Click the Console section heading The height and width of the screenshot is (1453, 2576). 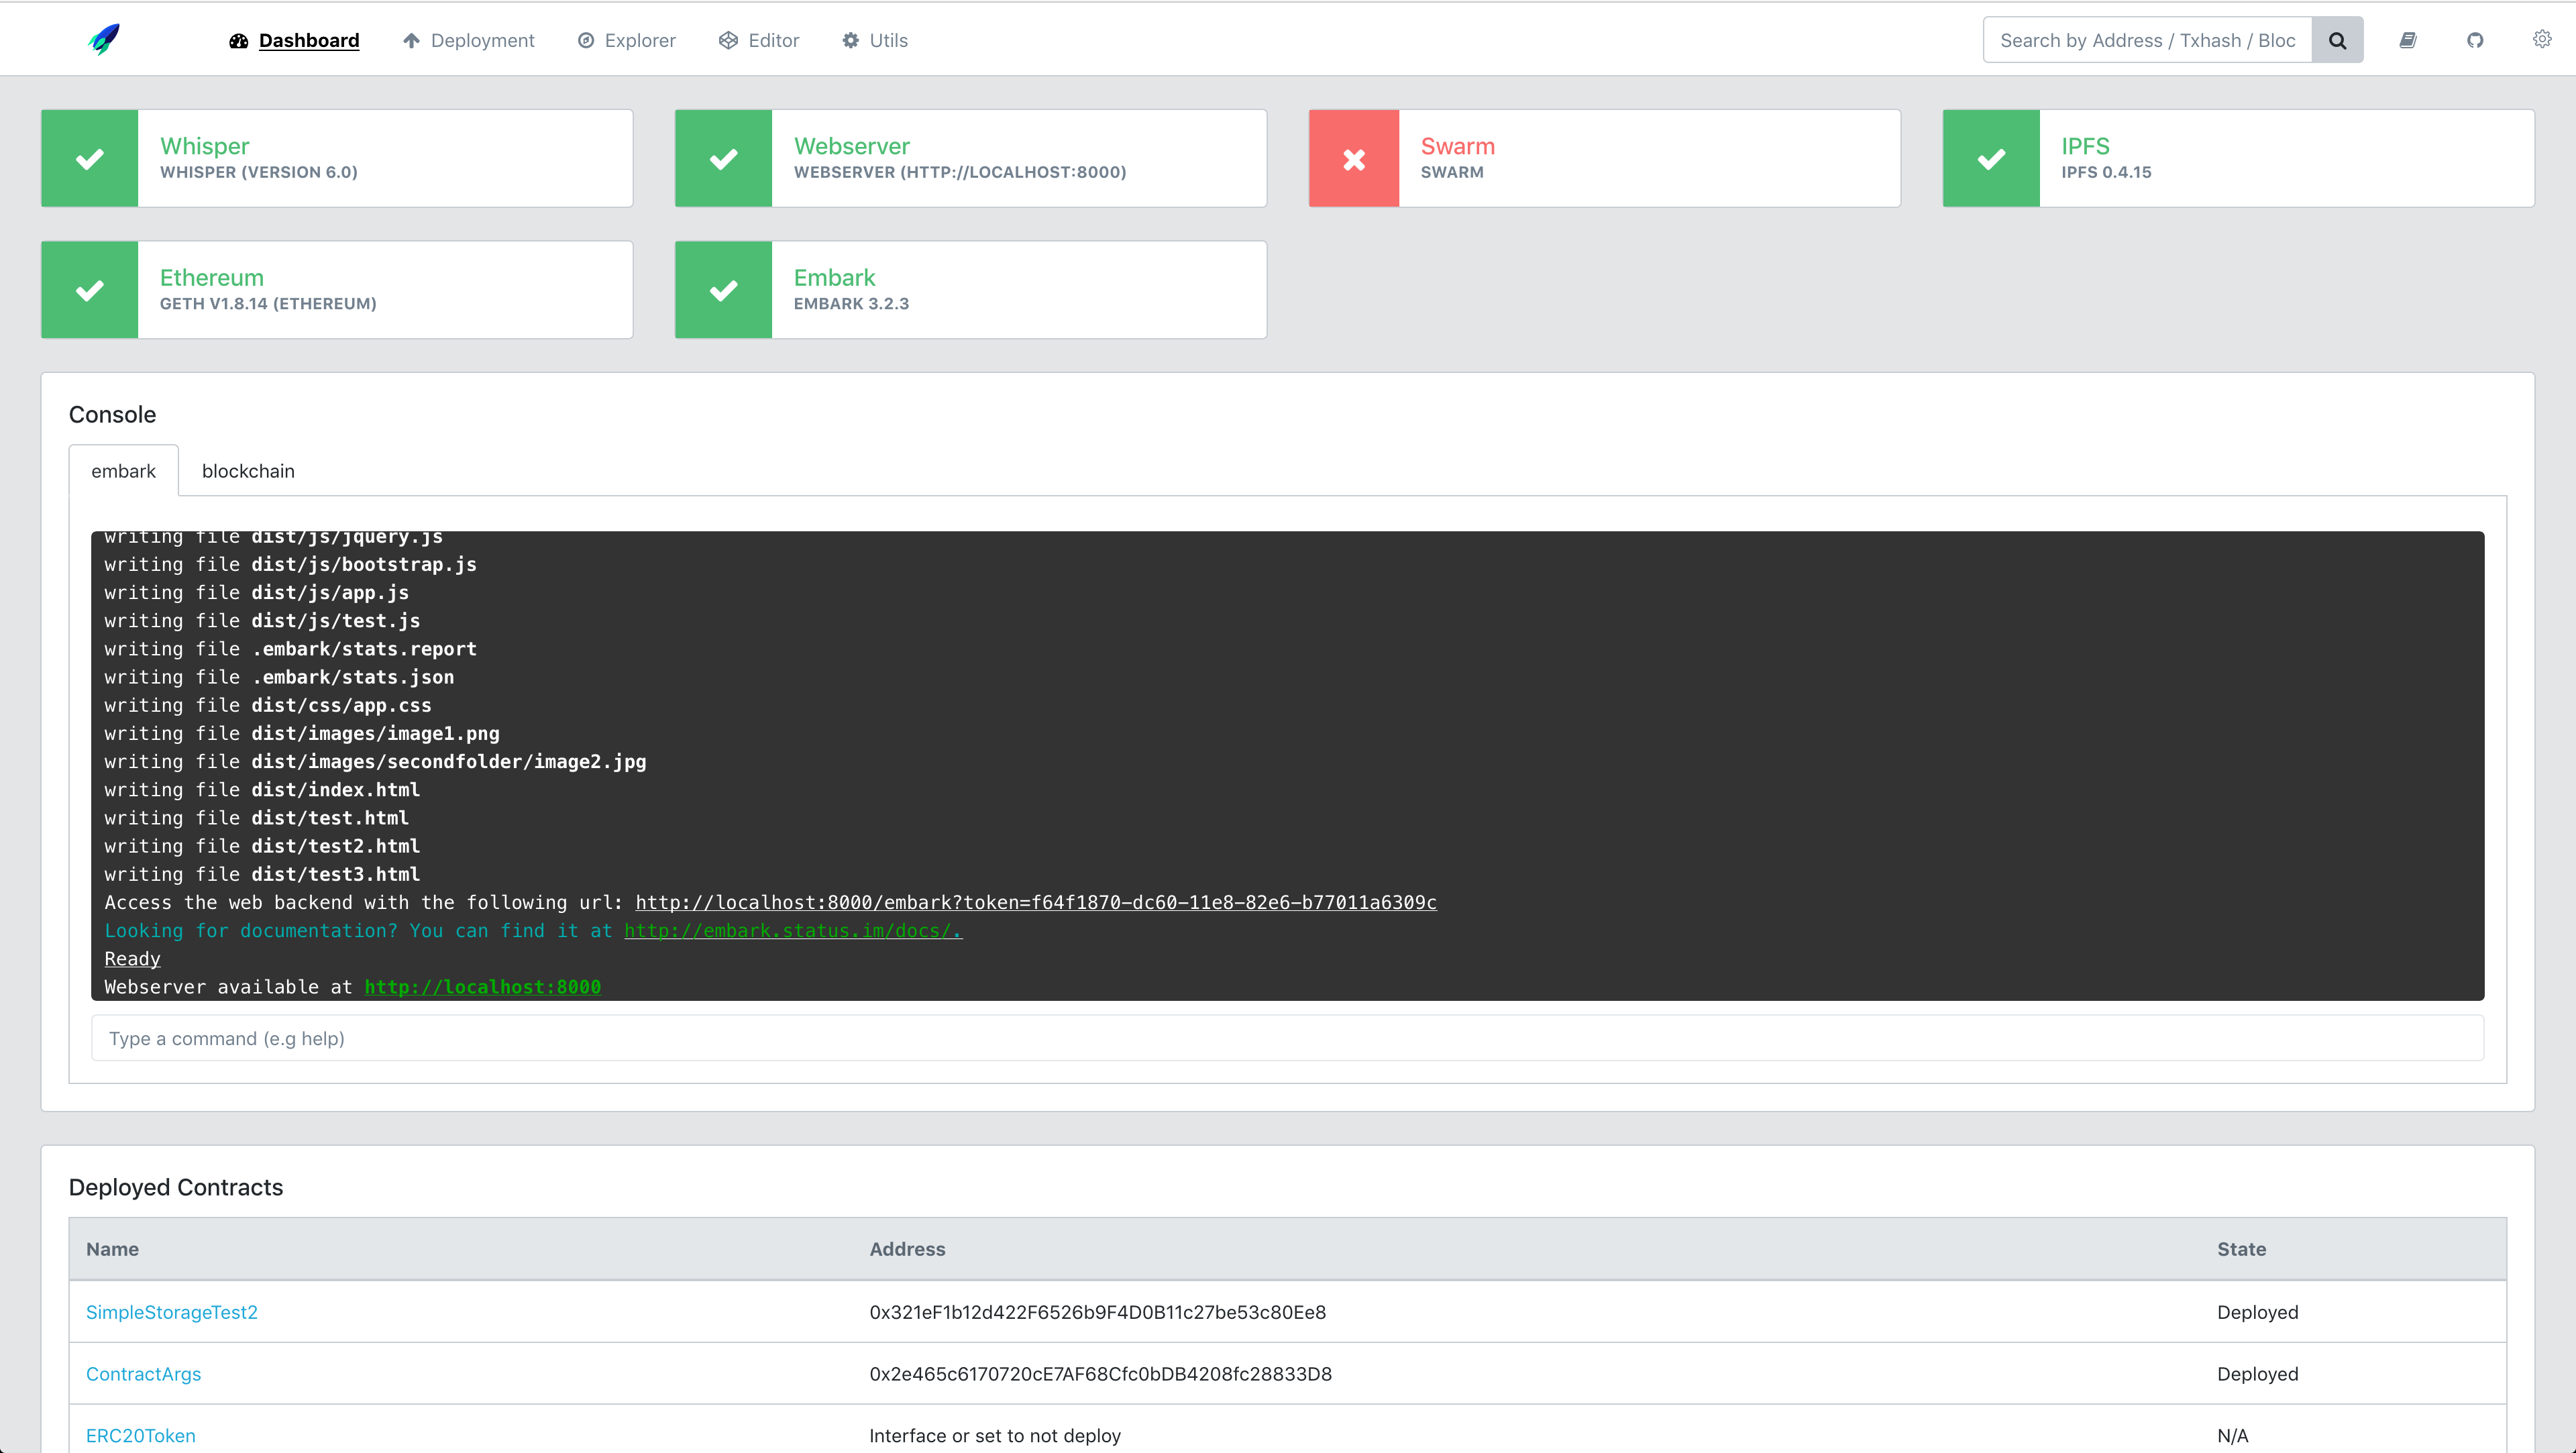[x=112, y=415]
